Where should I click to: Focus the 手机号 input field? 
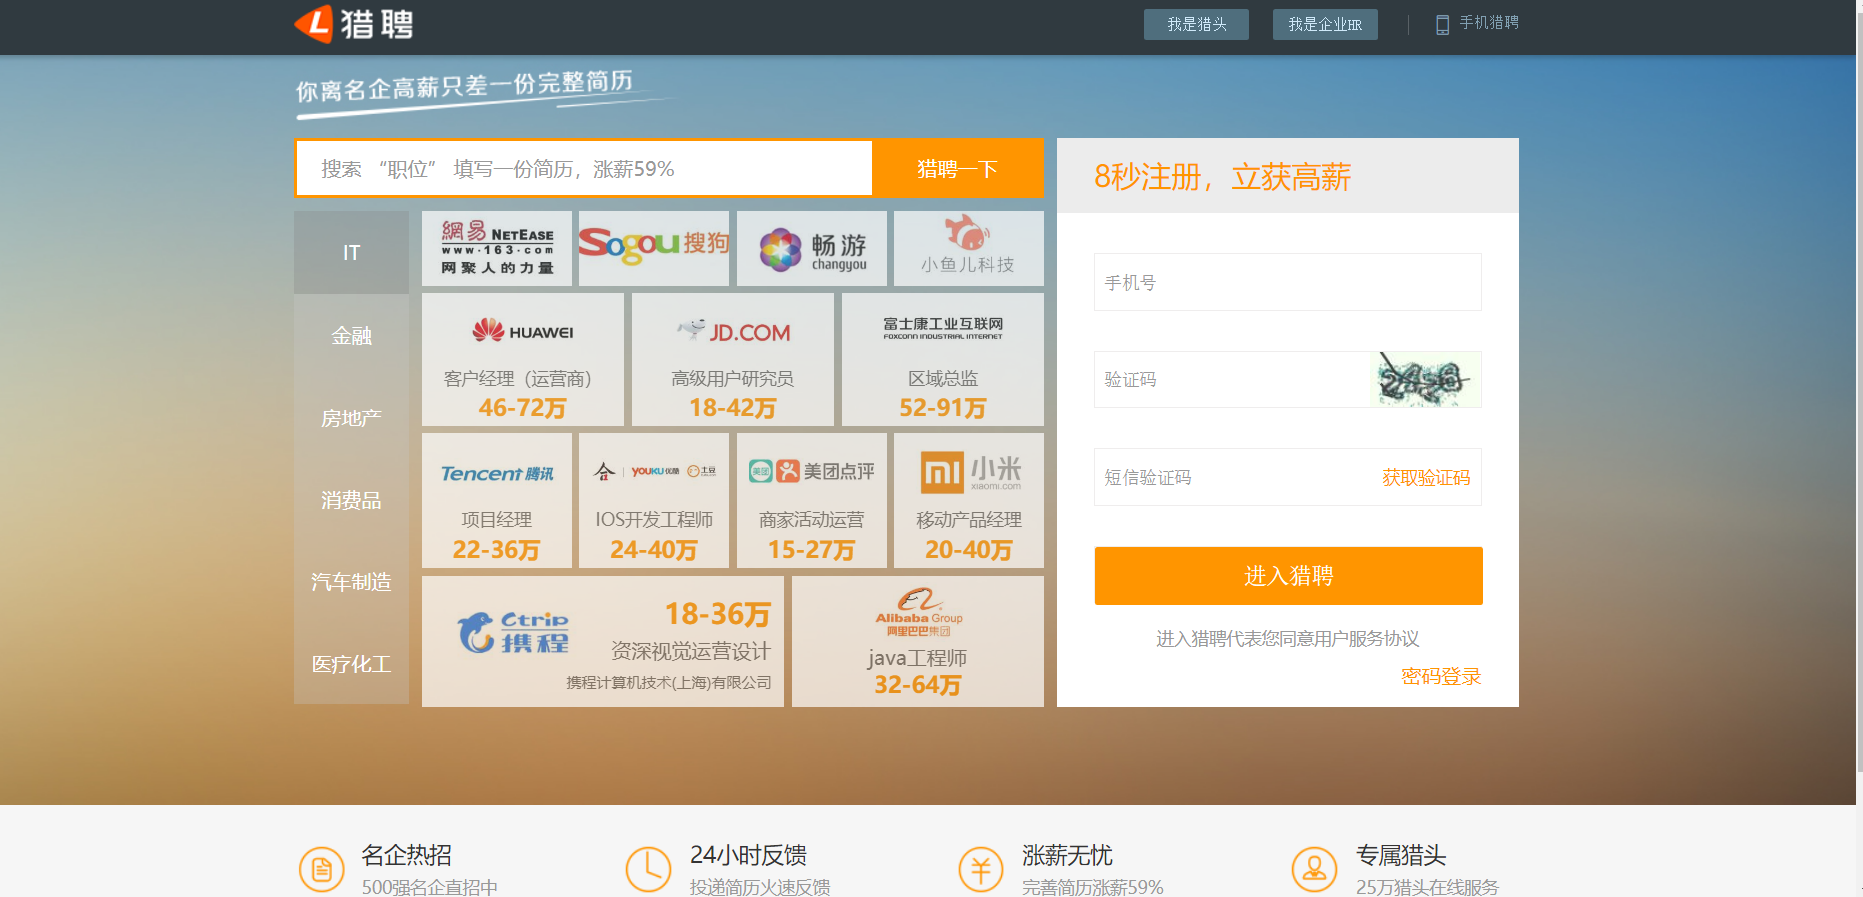point(1288,282)
